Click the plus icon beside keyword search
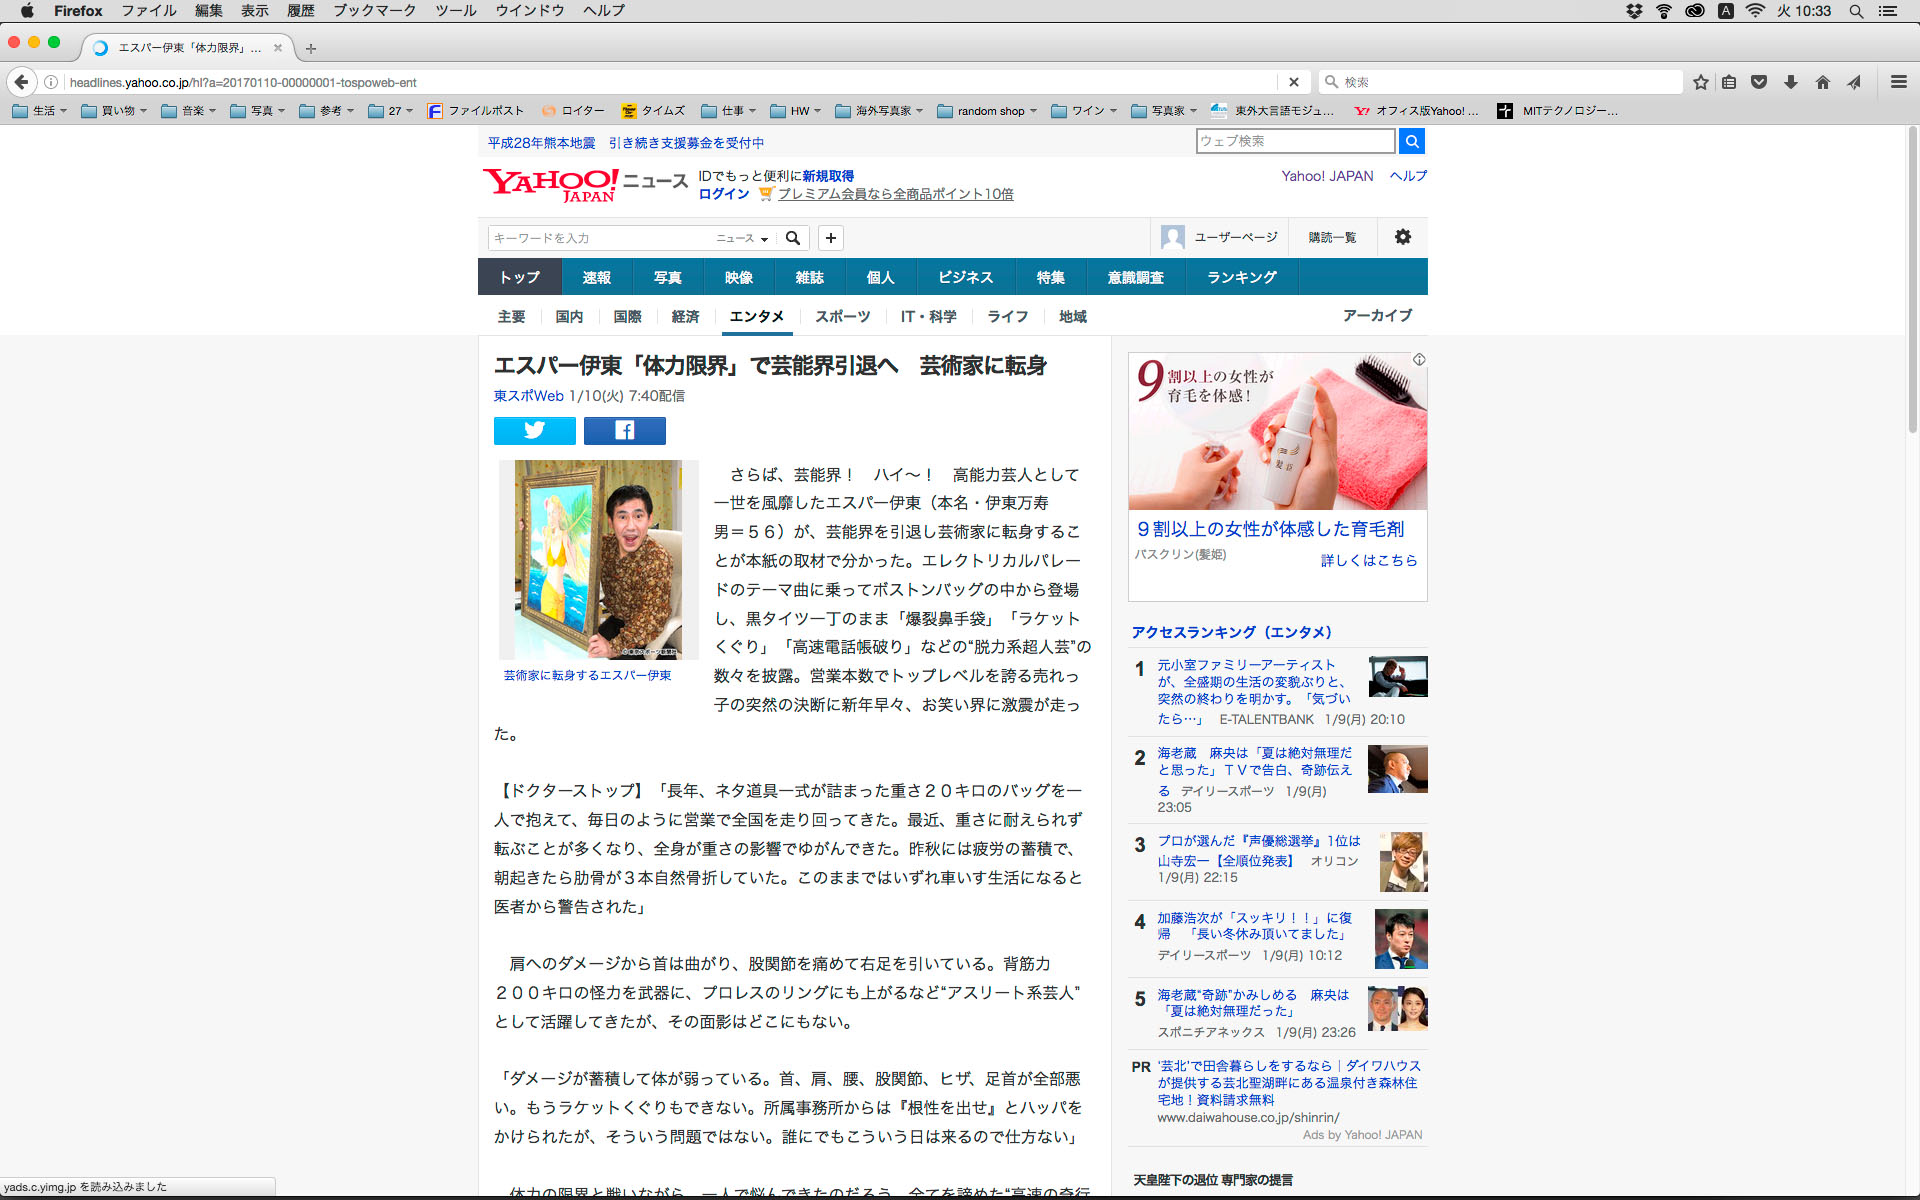Screen dimensions: 1920x1200 tap(830, 238)
